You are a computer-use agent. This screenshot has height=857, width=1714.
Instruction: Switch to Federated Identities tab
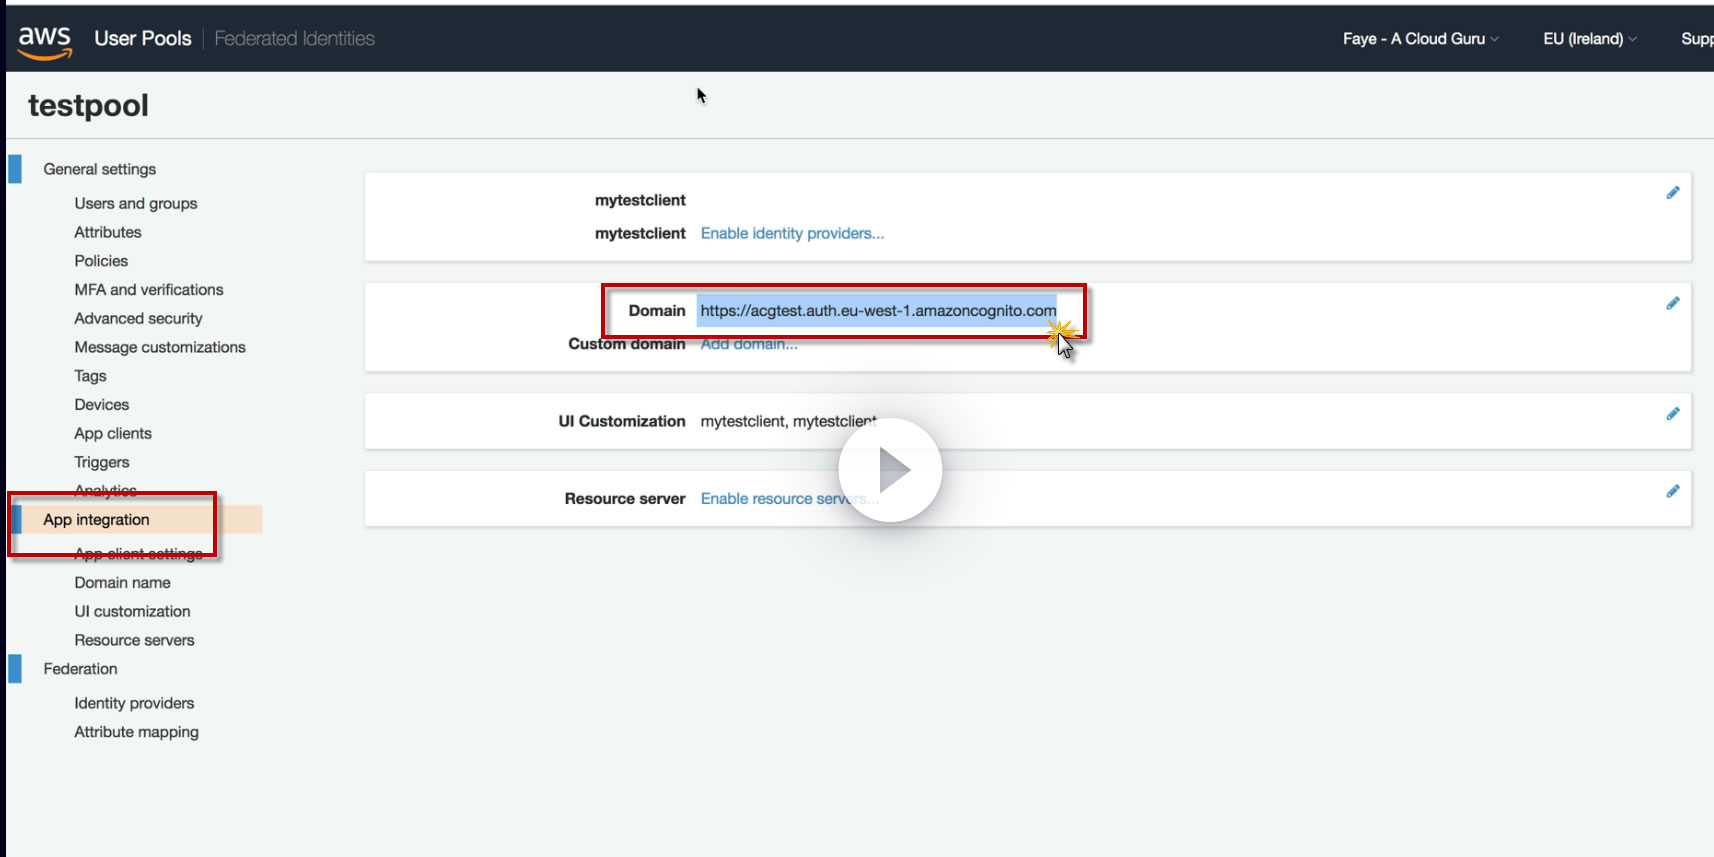[x=295, y=39]
